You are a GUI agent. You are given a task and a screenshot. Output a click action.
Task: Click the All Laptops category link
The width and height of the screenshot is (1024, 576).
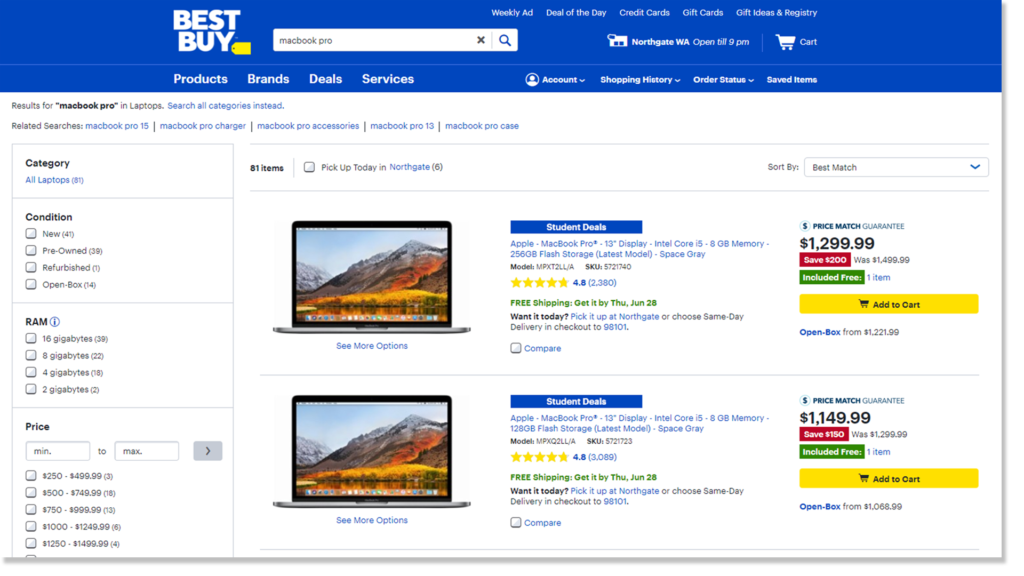coord(54,180)
